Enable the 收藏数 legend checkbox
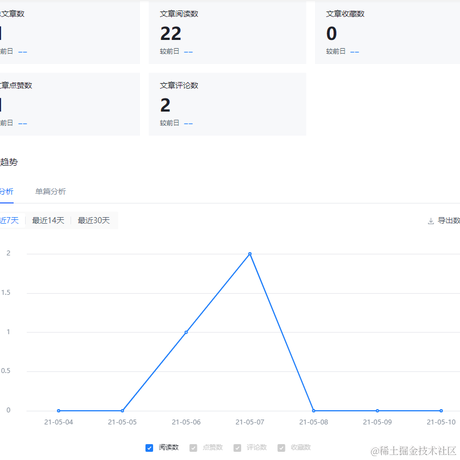This screenshot has height=460, width=460. pos(281,448)
